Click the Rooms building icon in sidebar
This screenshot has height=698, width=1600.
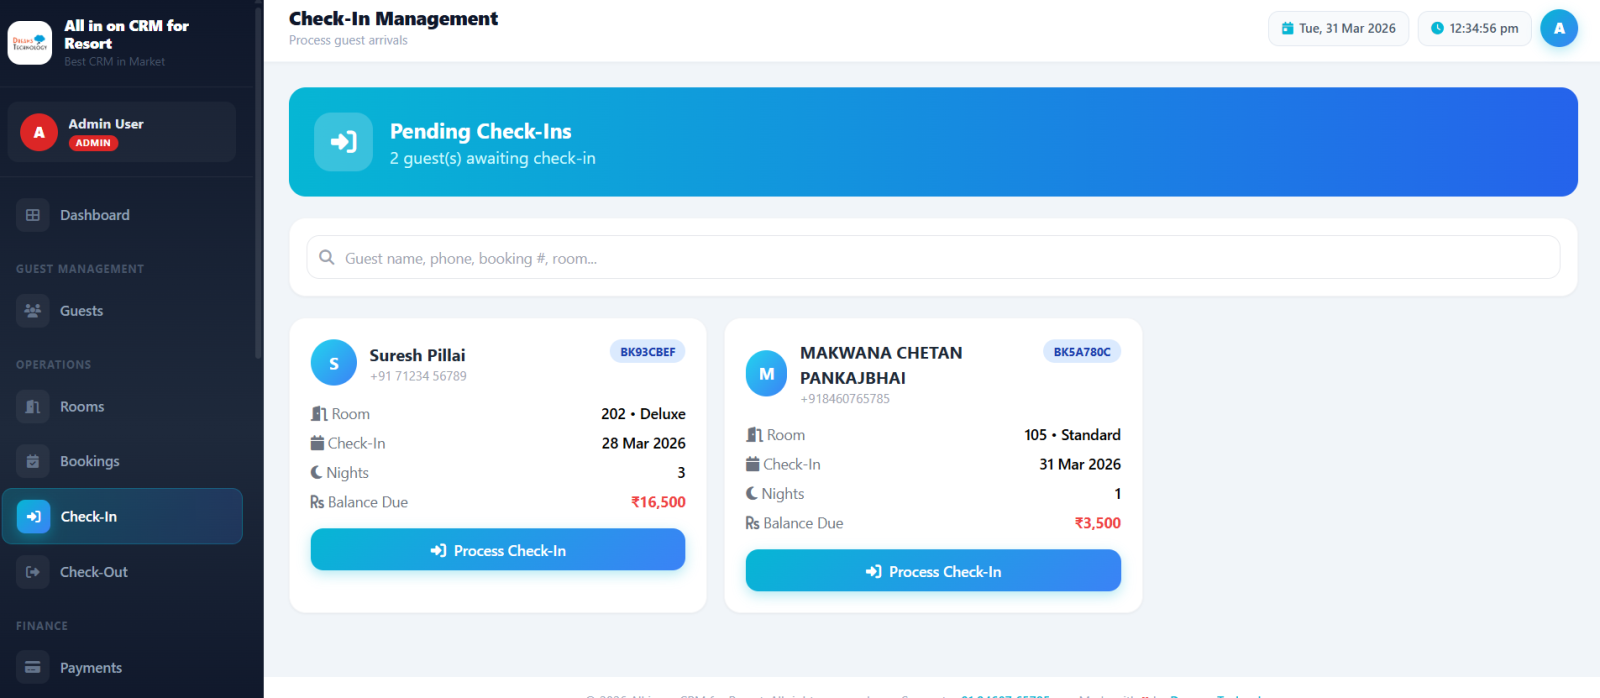[33, 407]
